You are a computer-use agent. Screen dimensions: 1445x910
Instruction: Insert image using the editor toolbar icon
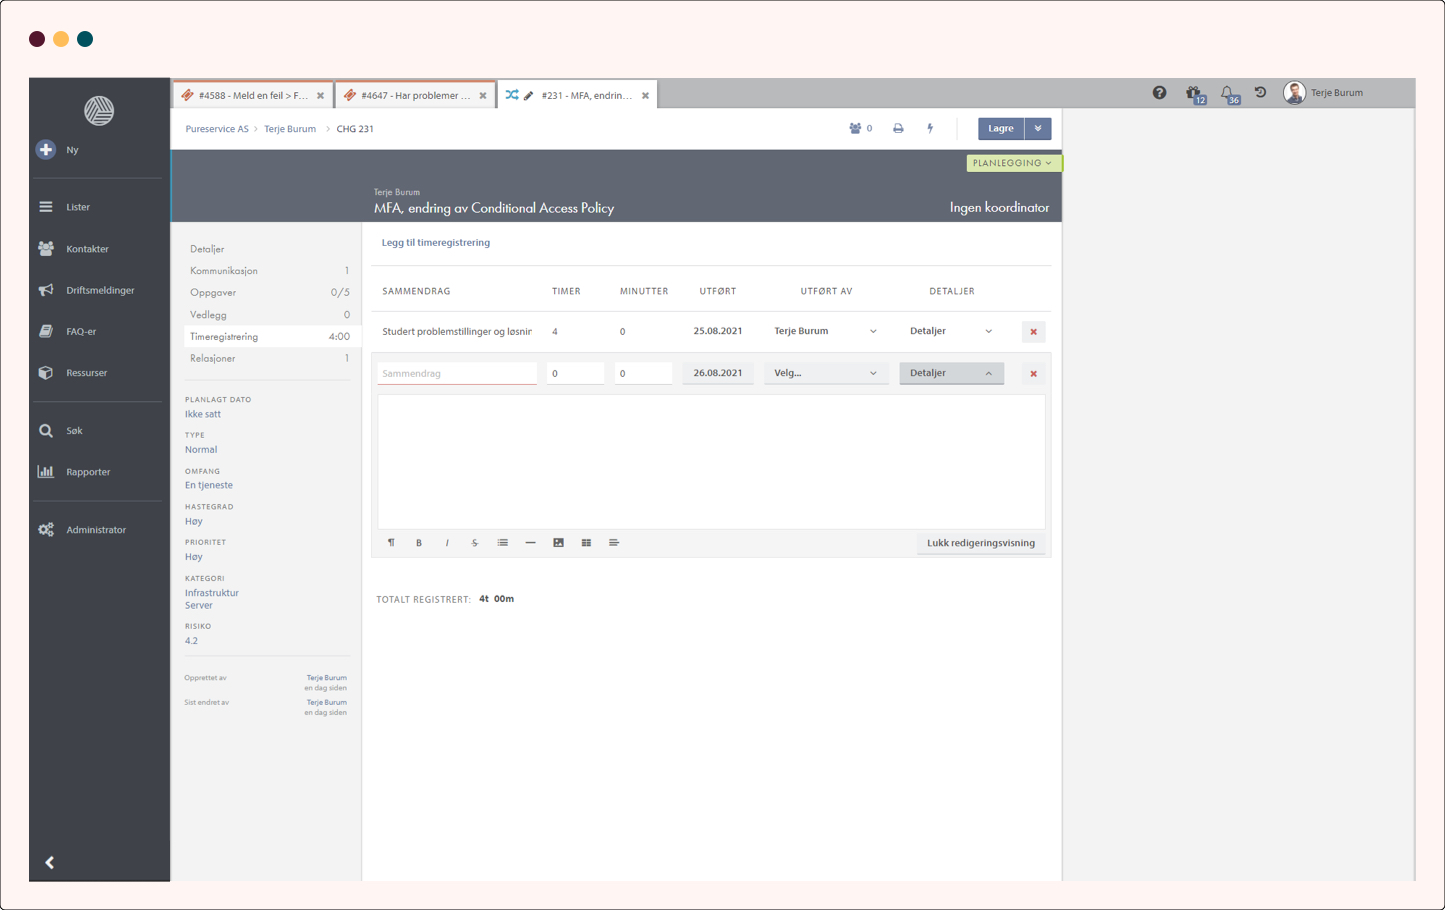click(x=558, y=543)
